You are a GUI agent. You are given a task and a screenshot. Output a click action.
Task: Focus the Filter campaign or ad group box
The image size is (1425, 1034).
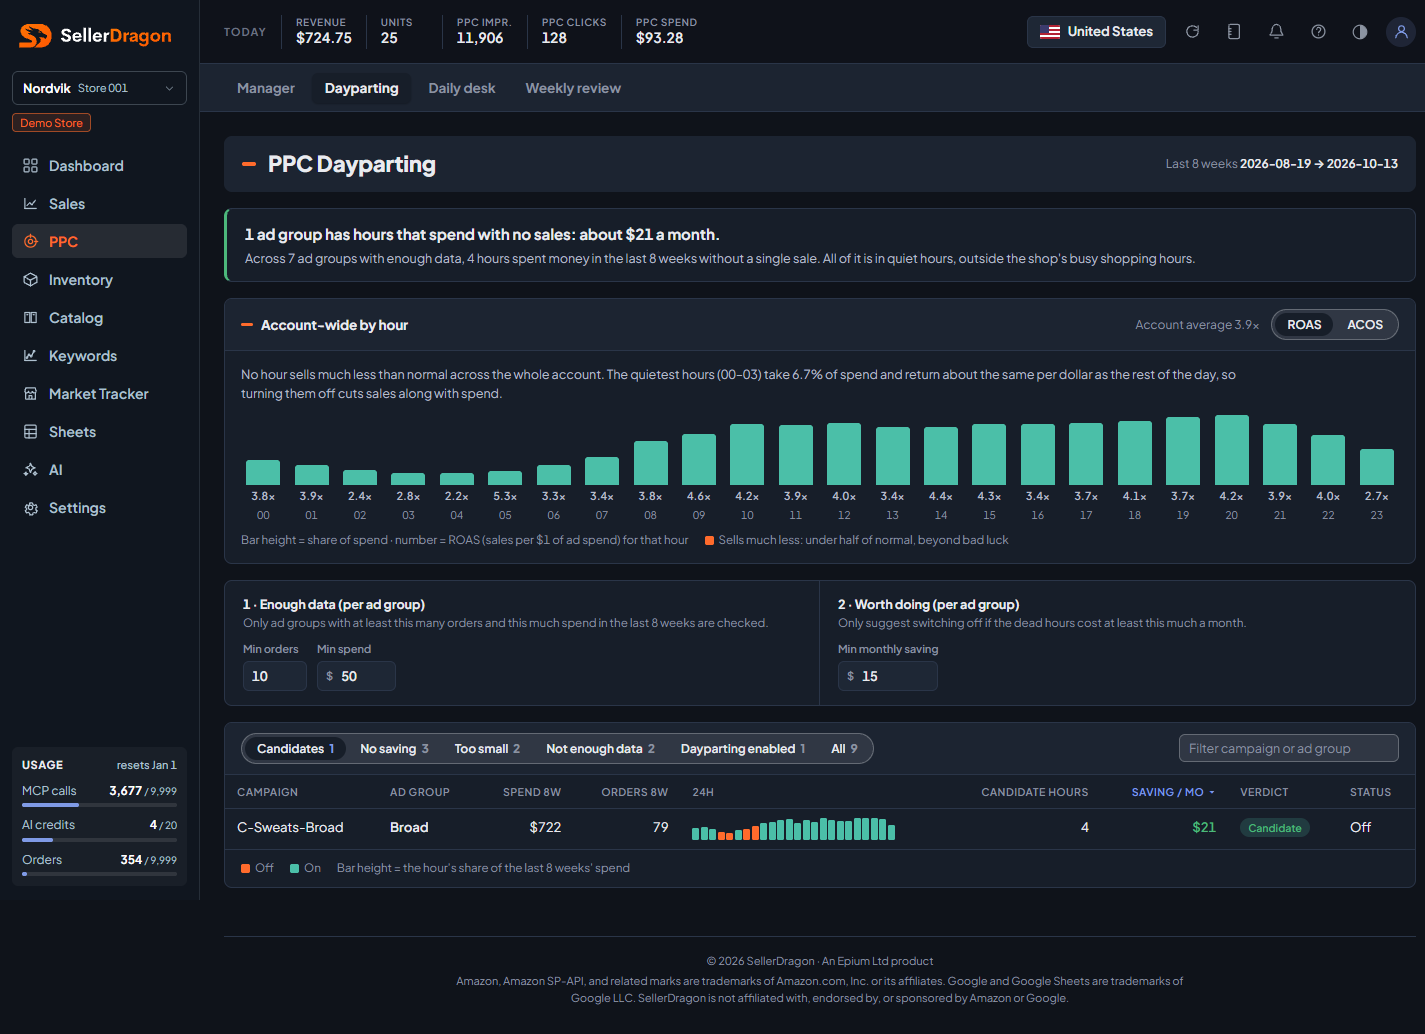click(1288, 748)
